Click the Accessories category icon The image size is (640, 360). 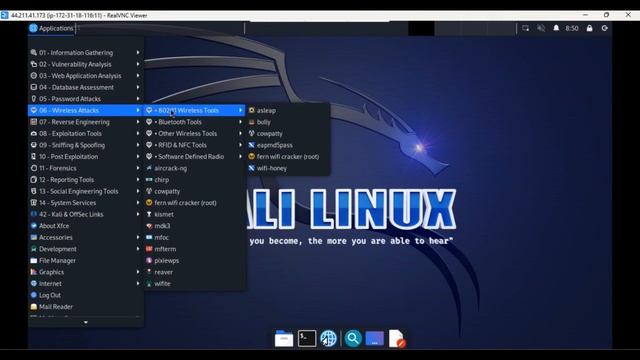click(34, 237)
